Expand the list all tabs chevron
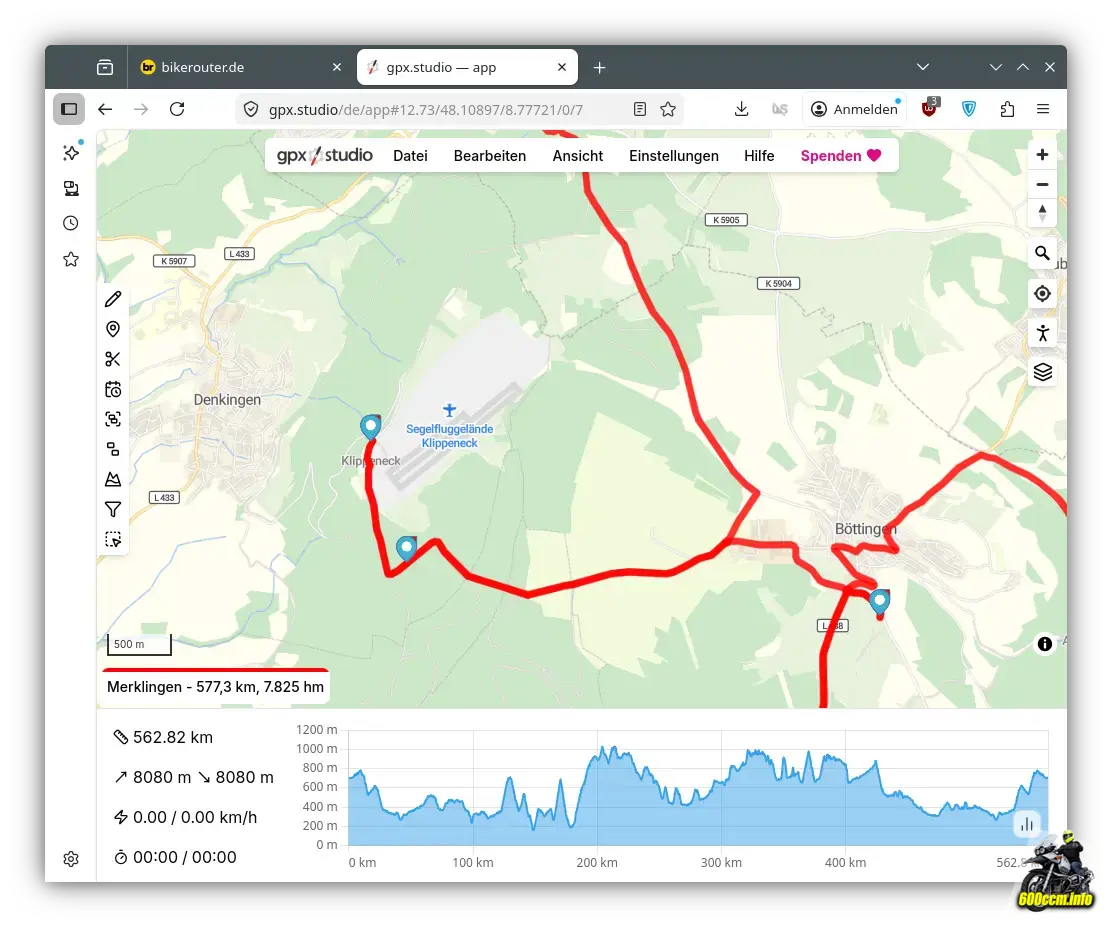1112x927 pixels. point(923,67)
